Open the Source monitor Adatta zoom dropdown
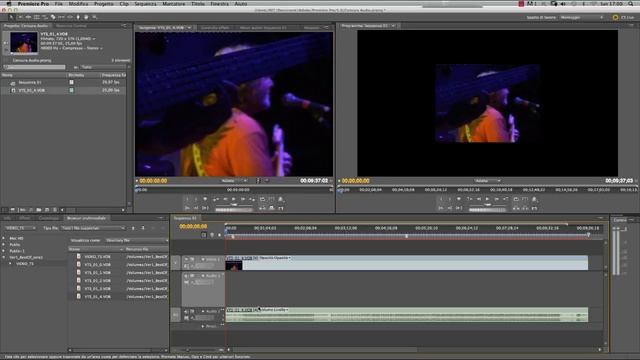Image resolution: width=640 pixels, height=360 pixels. (234, 180)
